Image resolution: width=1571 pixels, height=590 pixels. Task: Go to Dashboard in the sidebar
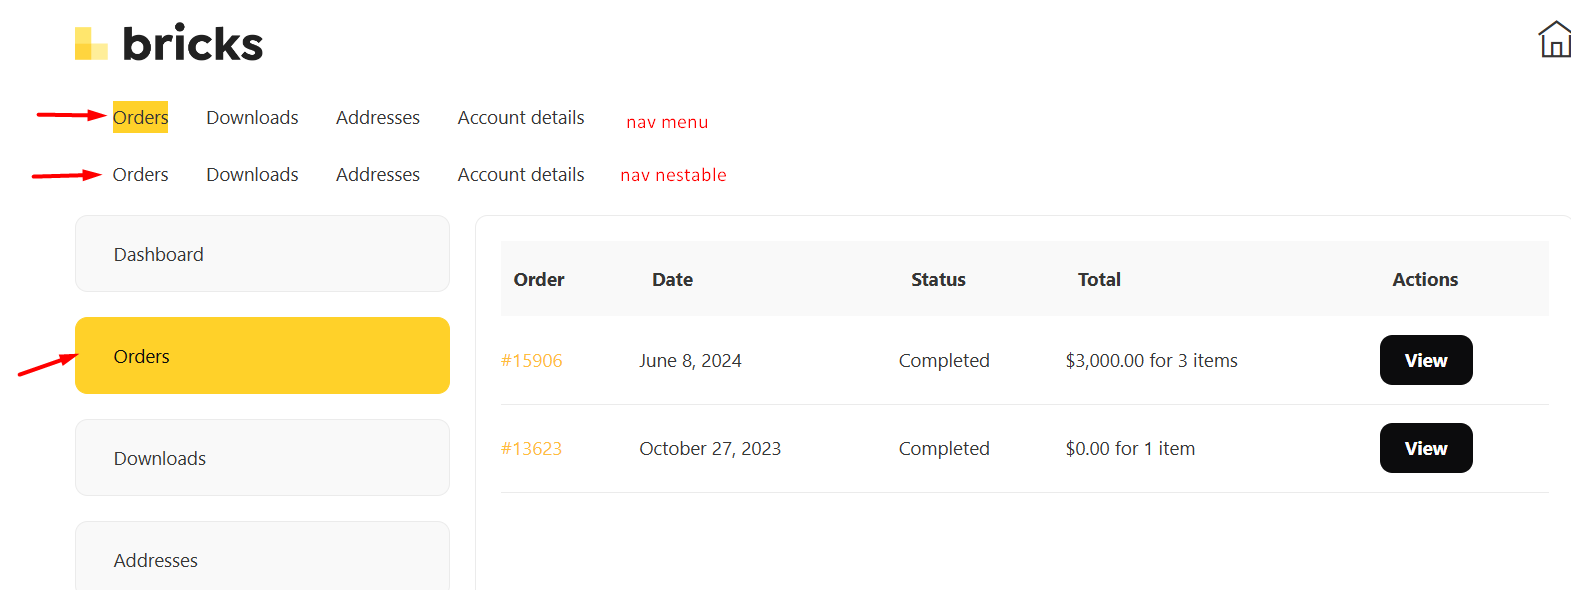[262, 254]
